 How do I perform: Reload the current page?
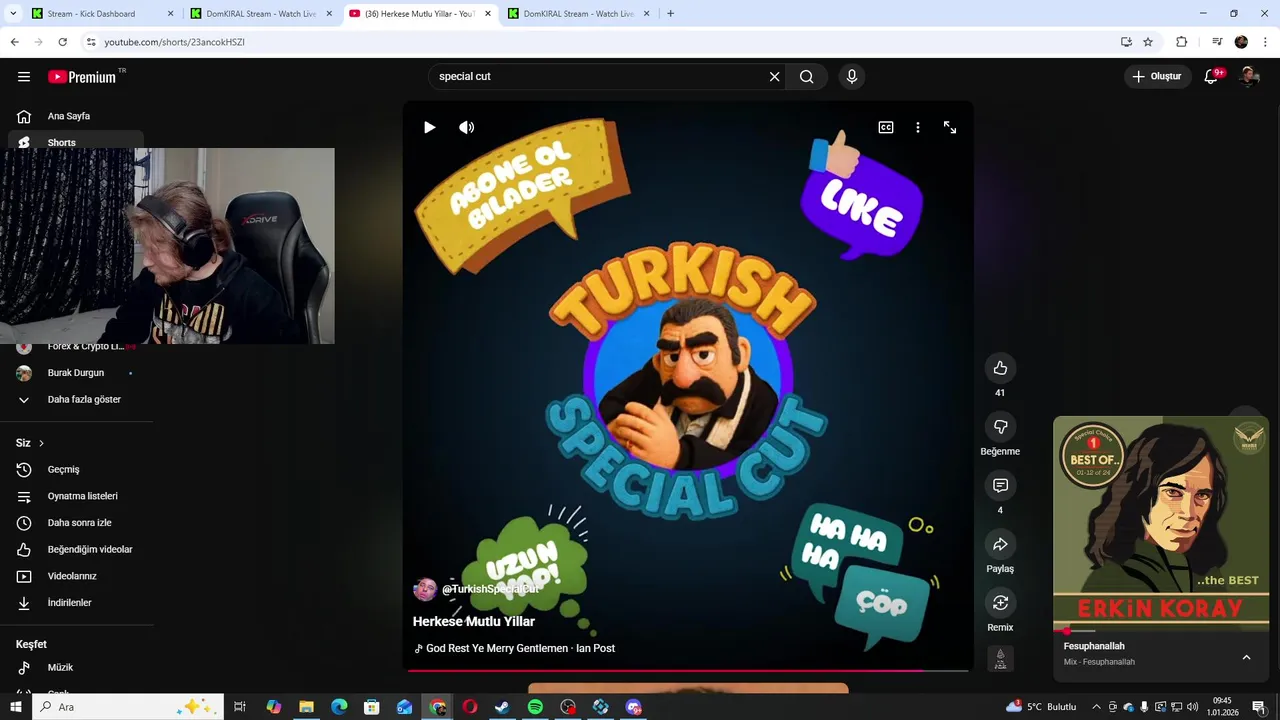click(x=62, y=42)
